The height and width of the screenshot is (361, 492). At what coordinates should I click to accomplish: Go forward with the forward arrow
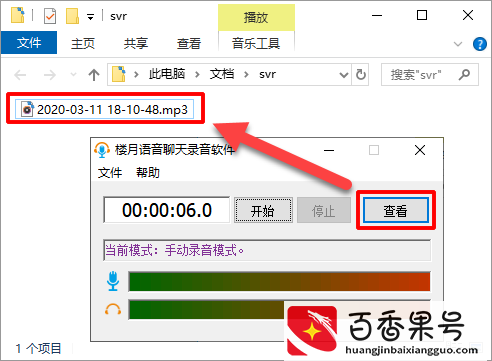click(50, 75)
